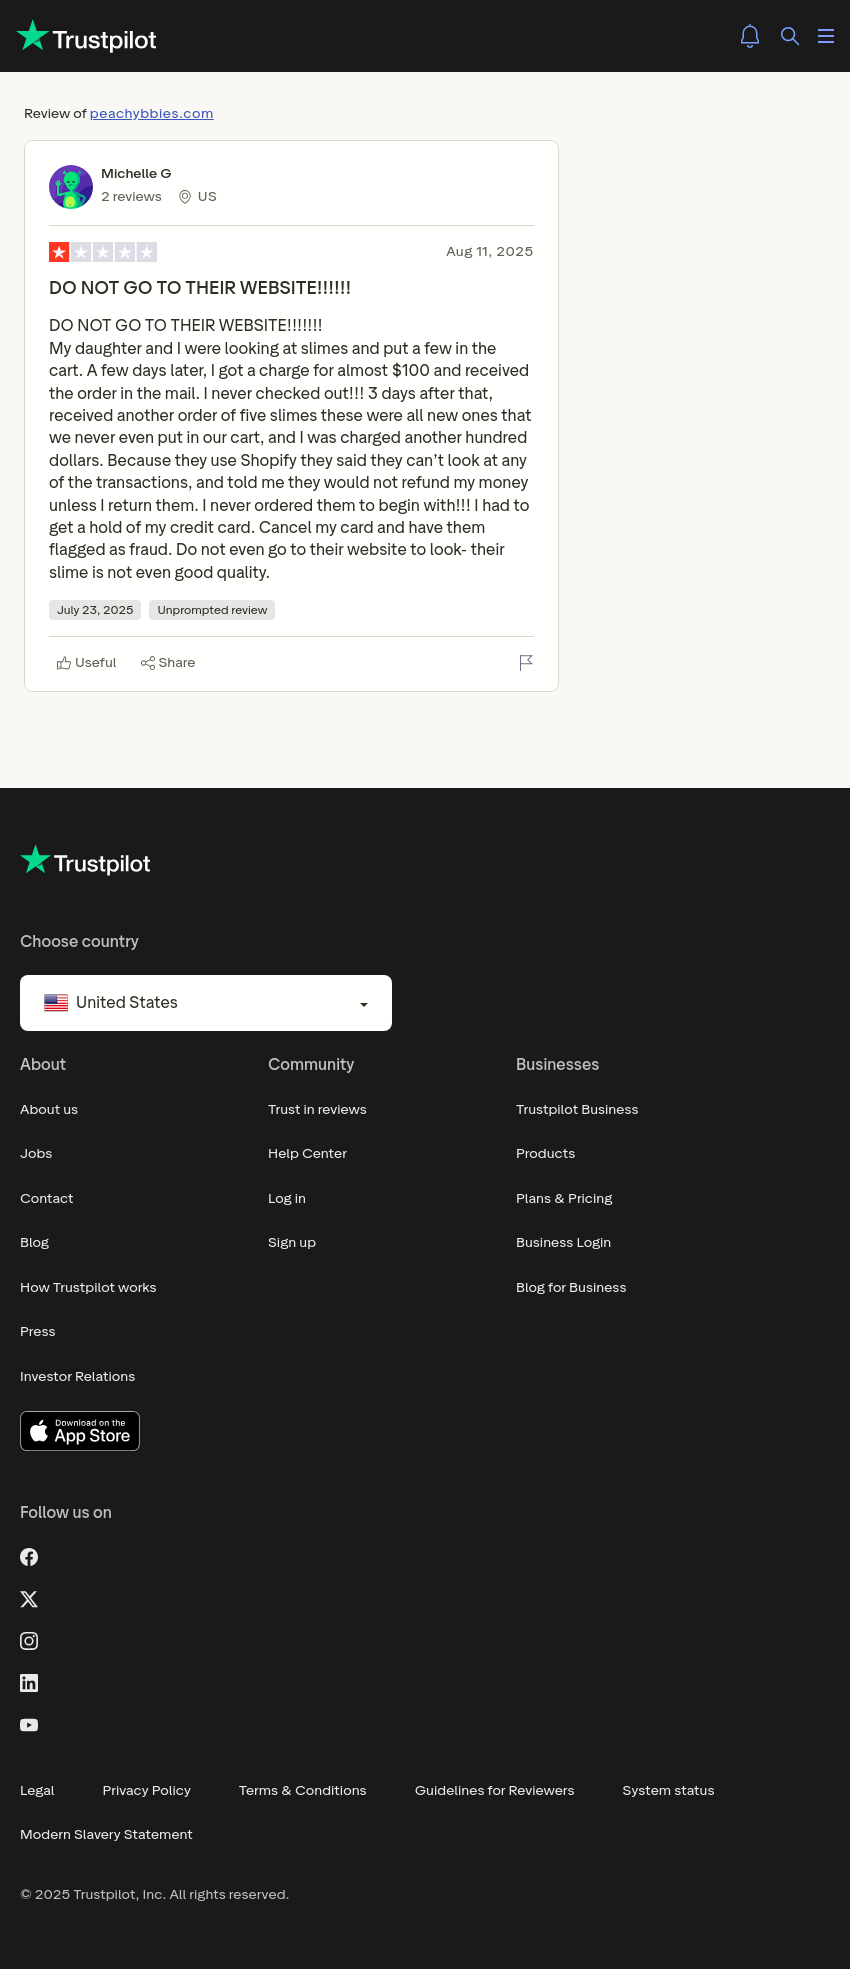The height and width of the screenshot is (1969, 850).
Task: Open the Blog footer link
Action: tap(35, 1242)
